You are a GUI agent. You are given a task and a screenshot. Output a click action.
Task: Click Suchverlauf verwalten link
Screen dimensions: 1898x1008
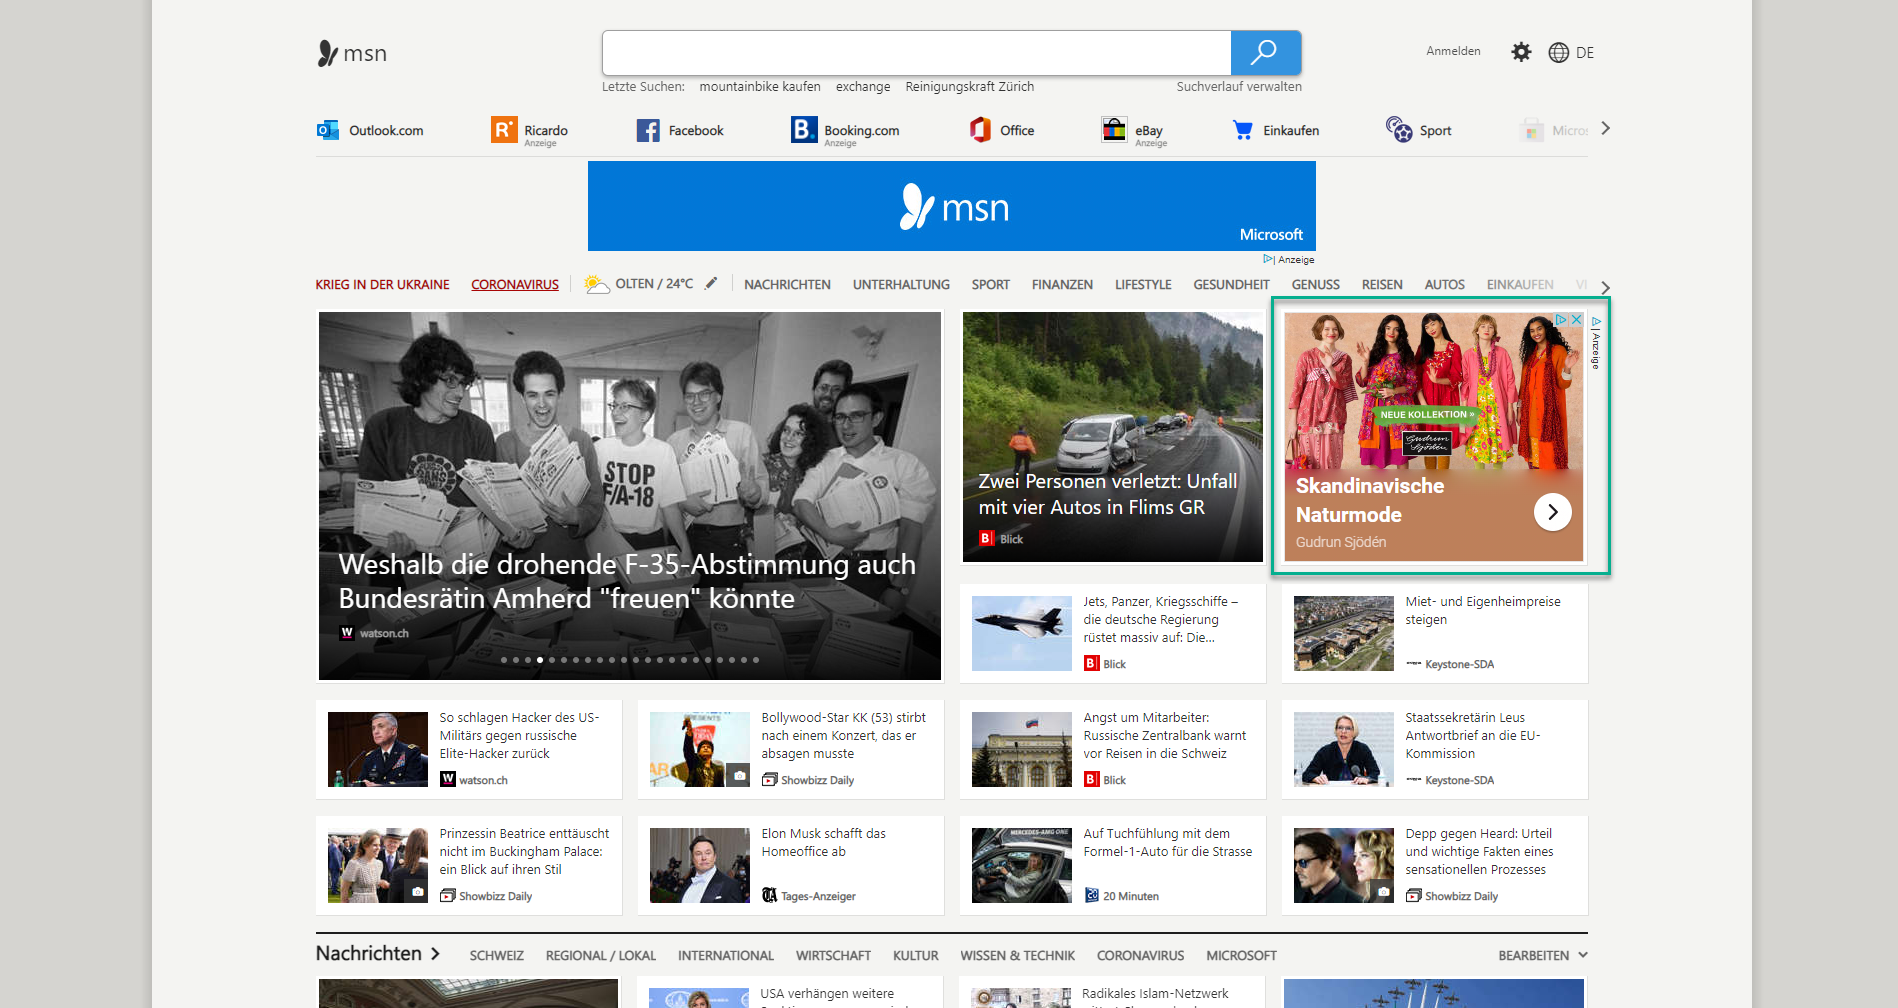(x=1239, y=87)
